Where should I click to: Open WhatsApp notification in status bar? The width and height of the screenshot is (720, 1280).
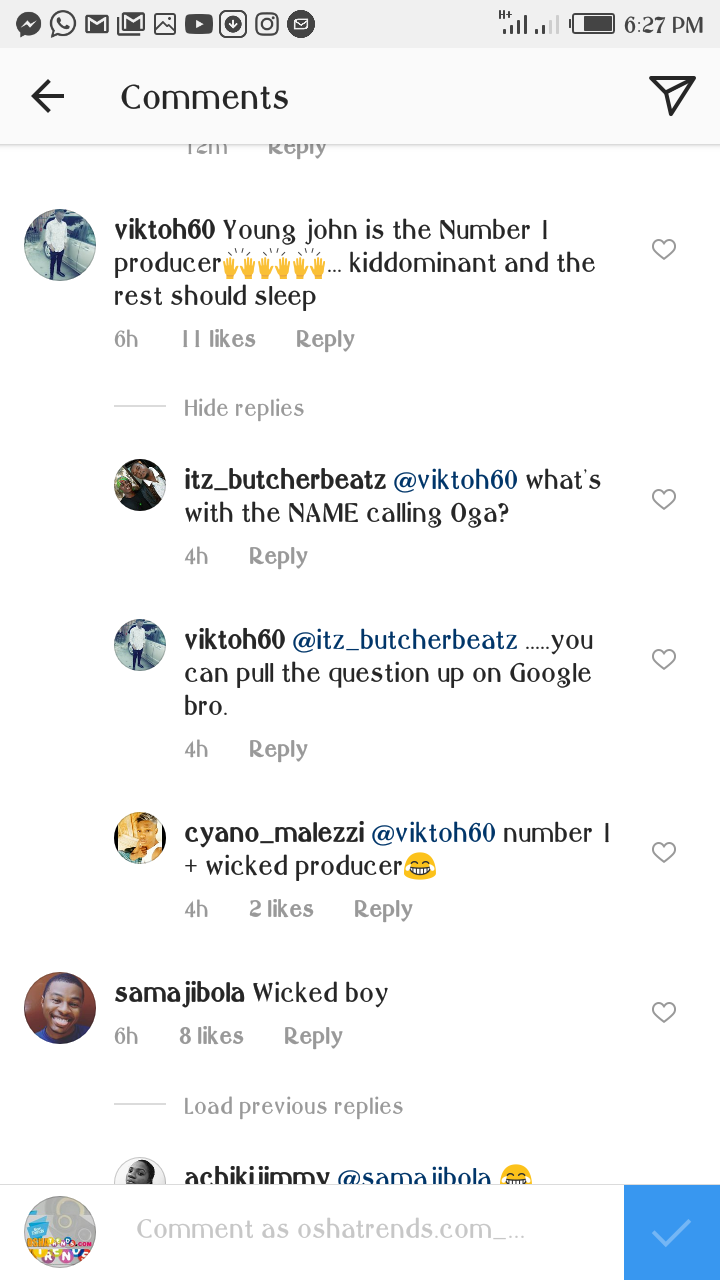coord(63,24)
